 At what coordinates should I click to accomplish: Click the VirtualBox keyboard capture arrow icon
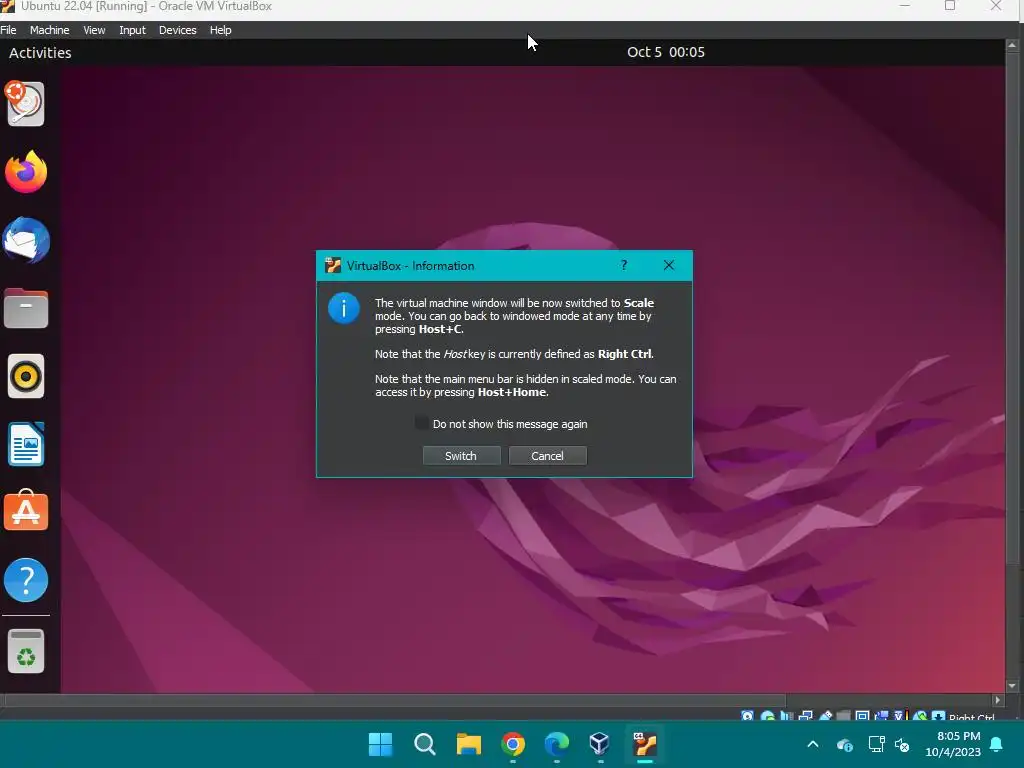click(938, 716)
